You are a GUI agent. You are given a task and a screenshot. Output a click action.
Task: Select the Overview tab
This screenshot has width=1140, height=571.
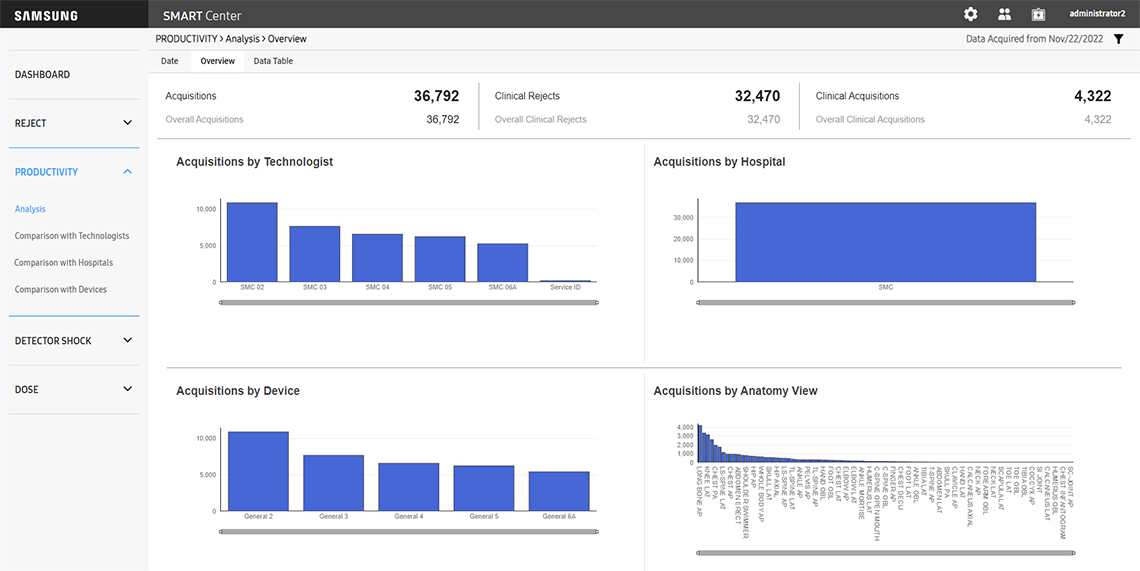coord(217,61)
